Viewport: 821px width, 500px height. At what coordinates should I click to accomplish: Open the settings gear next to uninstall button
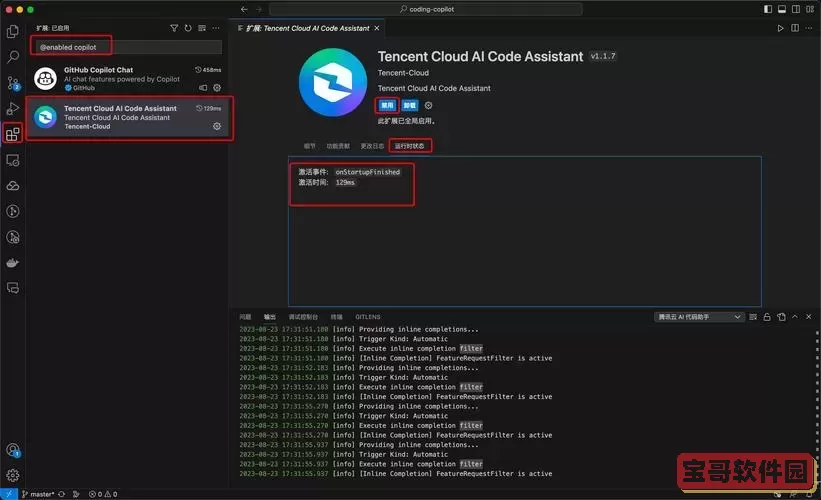428,105
